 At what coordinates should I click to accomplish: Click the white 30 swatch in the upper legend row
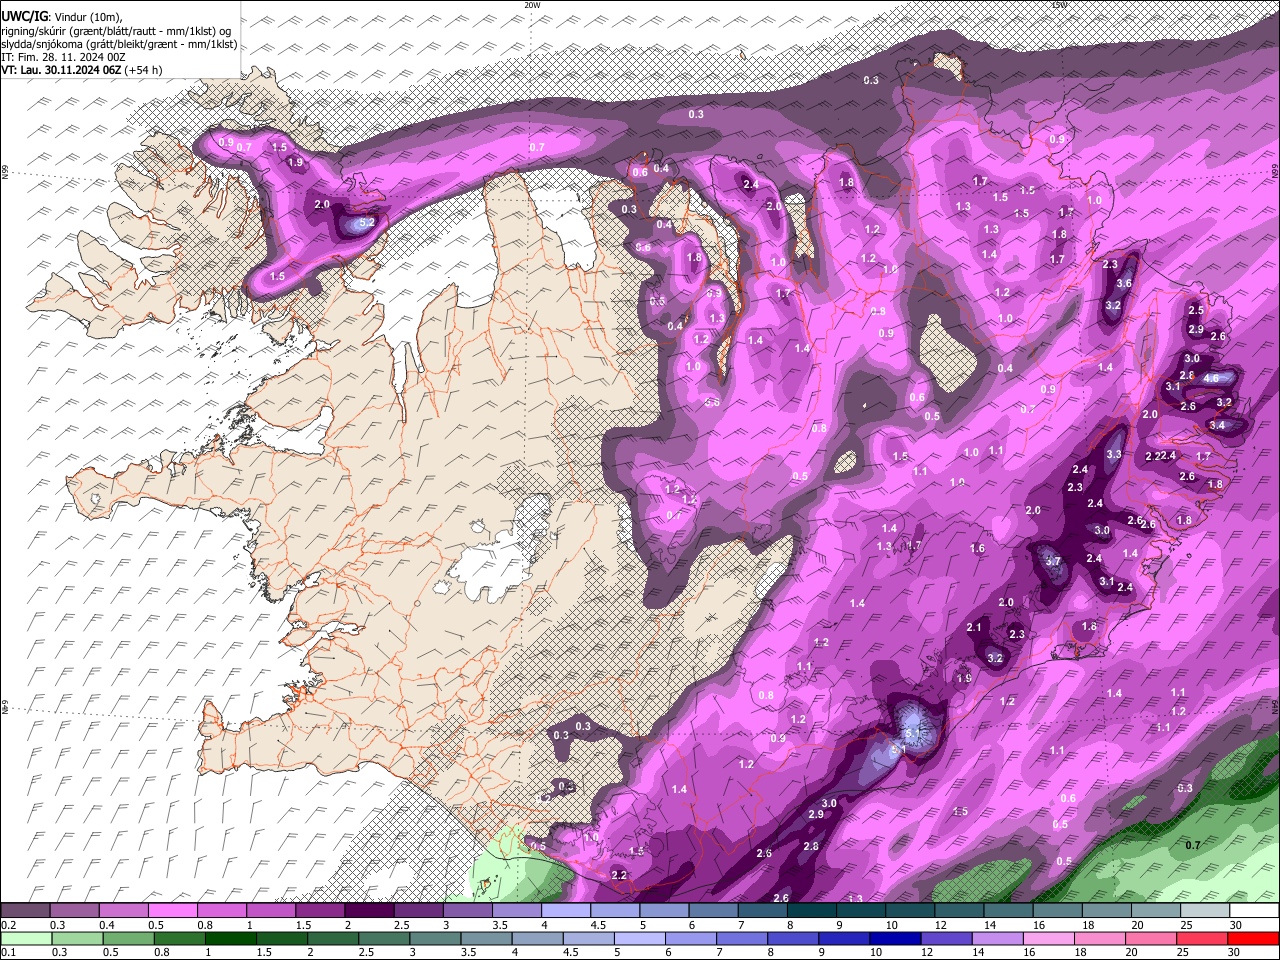[x=1255, y=911]
